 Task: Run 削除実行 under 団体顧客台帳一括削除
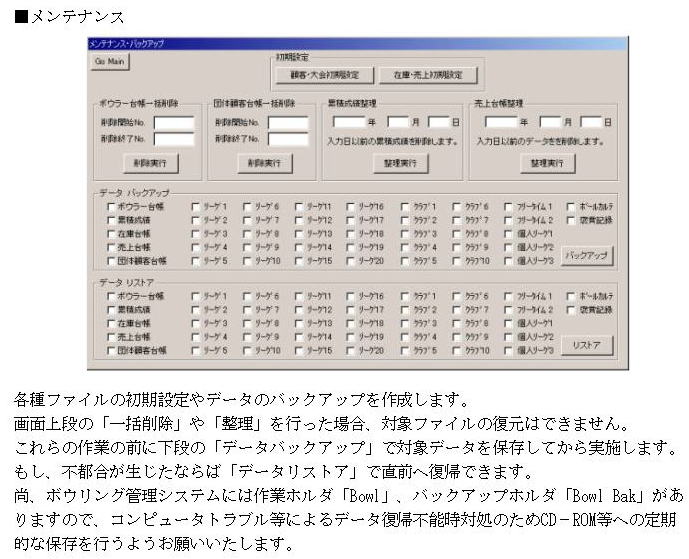pyautogui.click(x=265, y=163)
